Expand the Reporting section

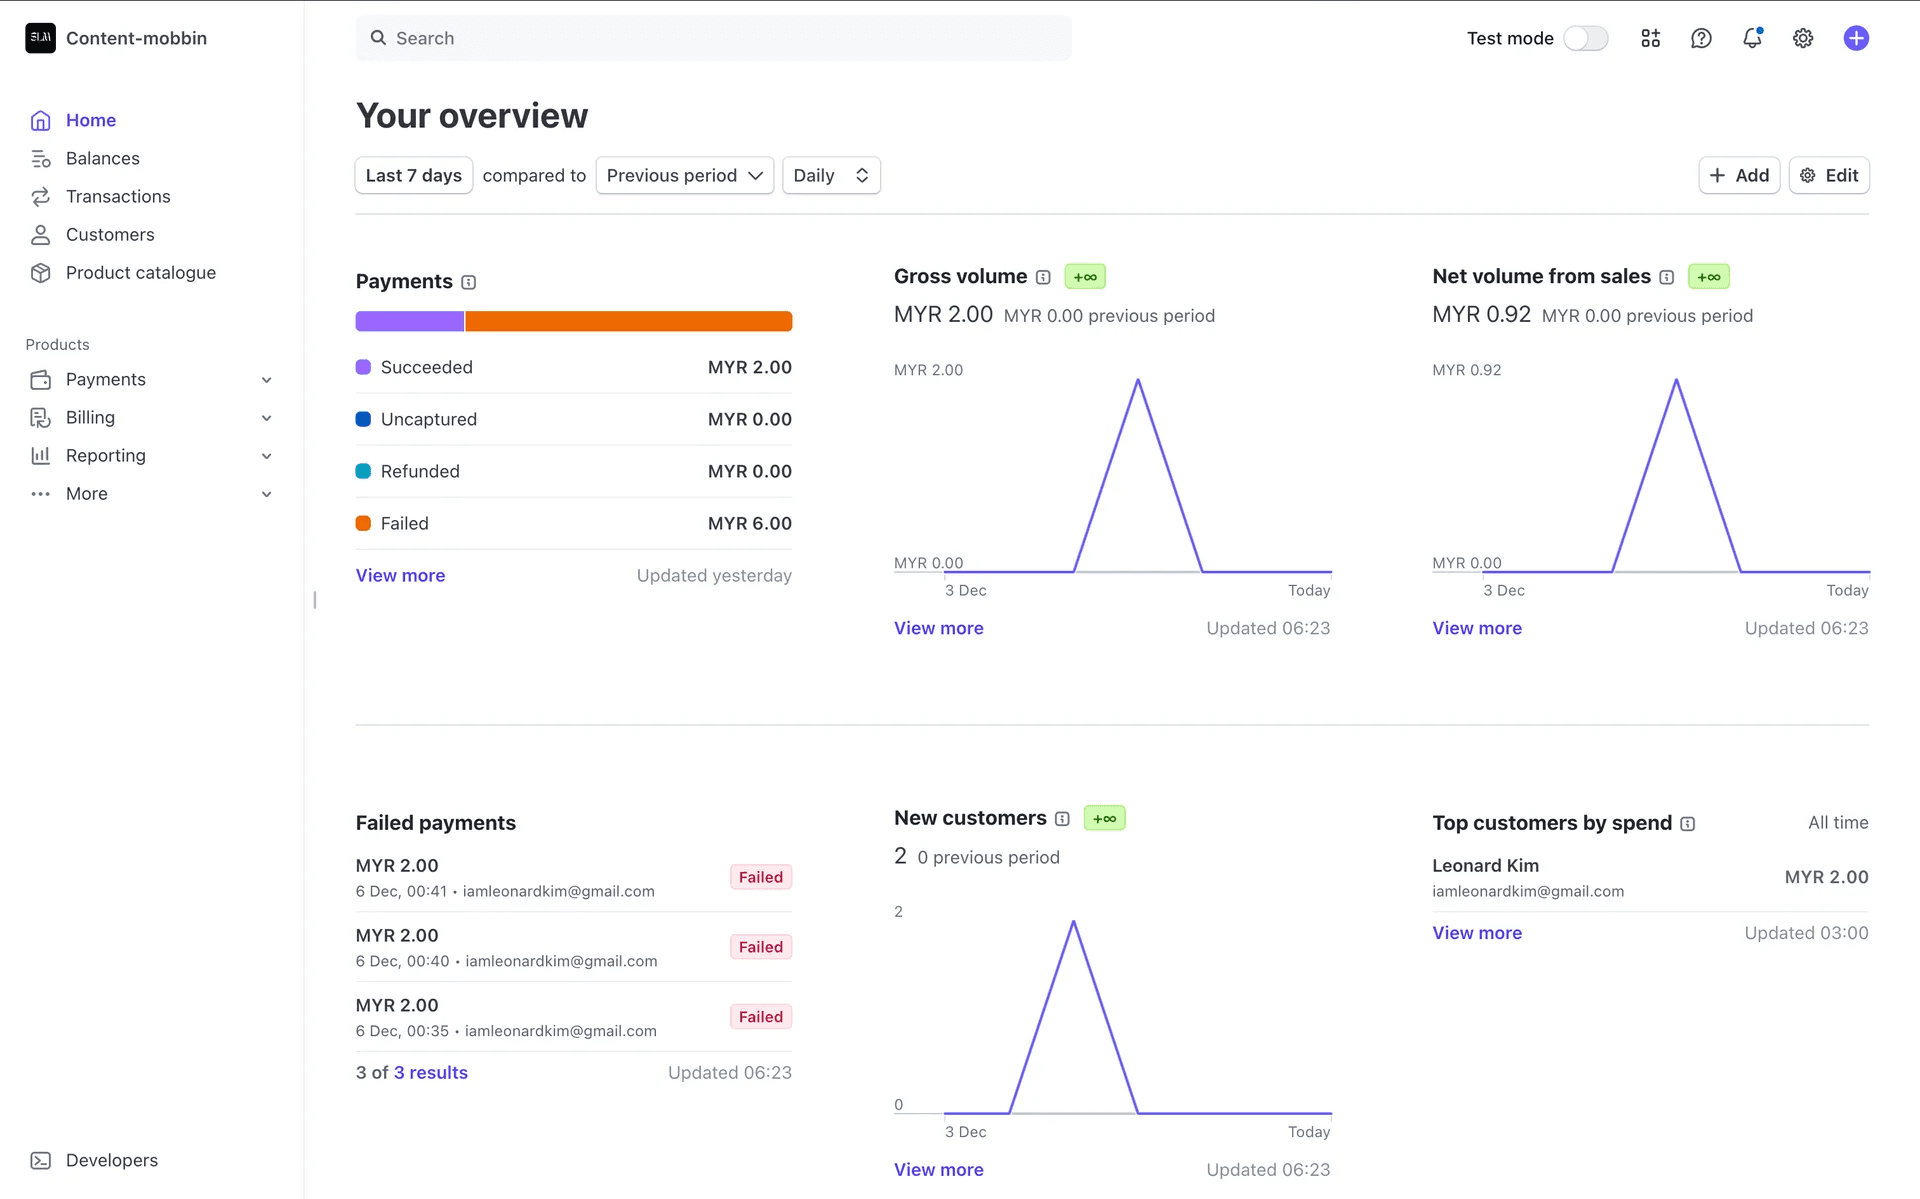[104, 455]
